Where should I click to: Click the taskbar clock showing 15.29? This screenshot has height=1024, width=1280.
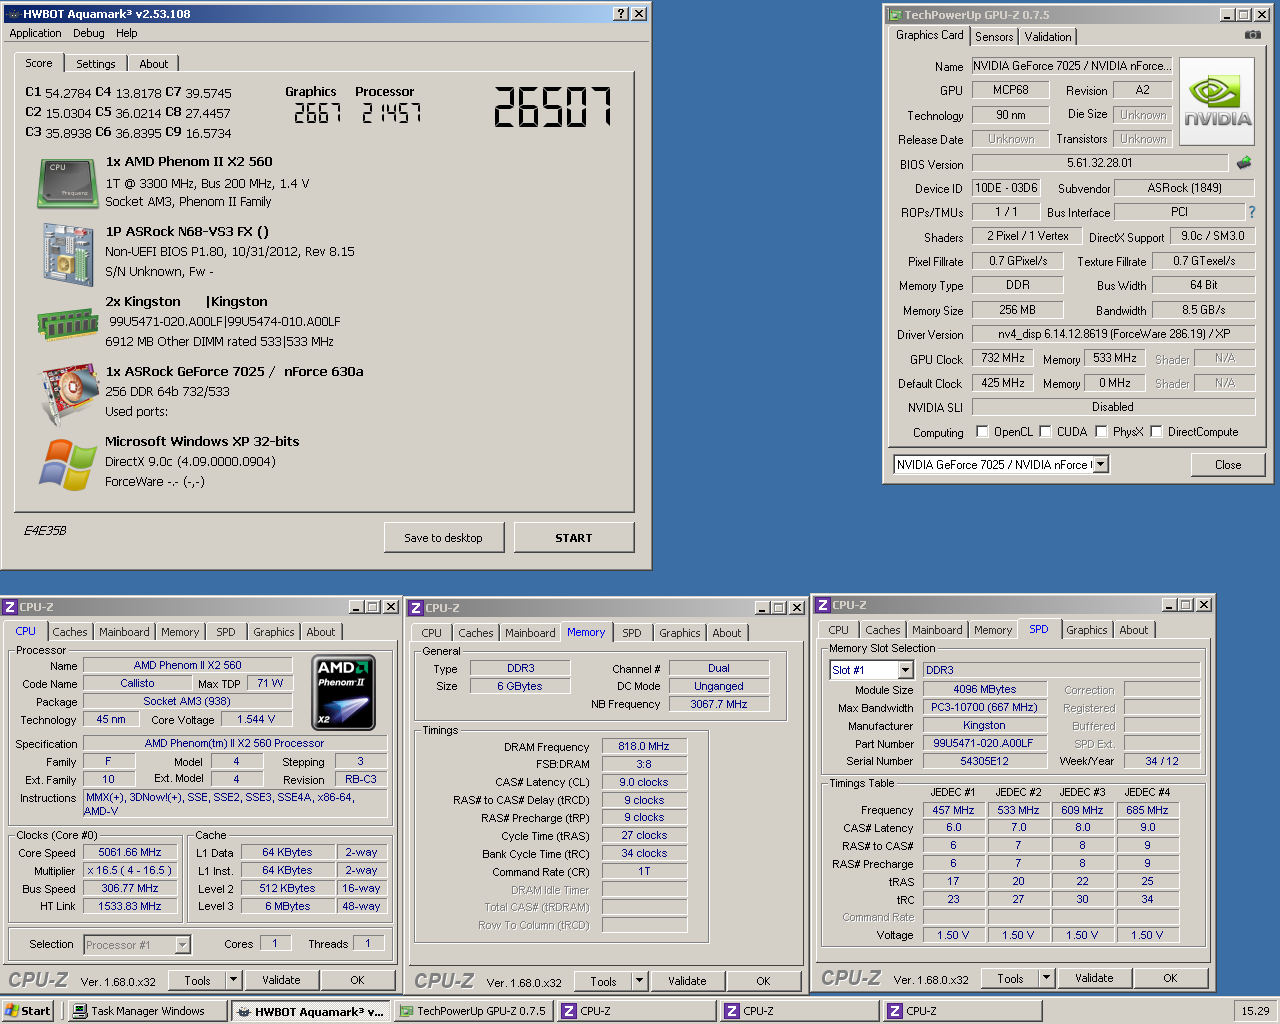point(1255,1011)
